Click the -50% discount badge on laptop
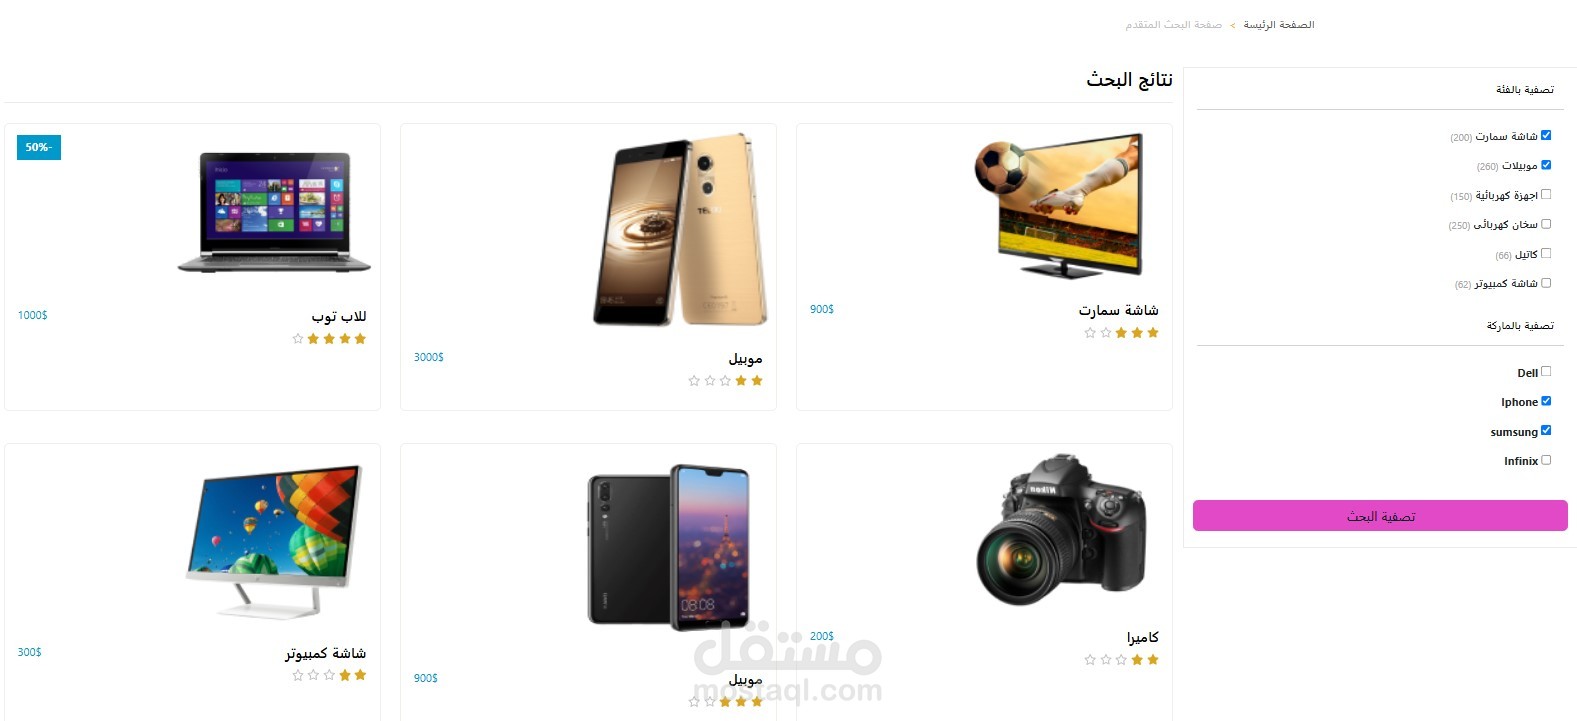Screen dimensions: 1577x721 (39, 147)
